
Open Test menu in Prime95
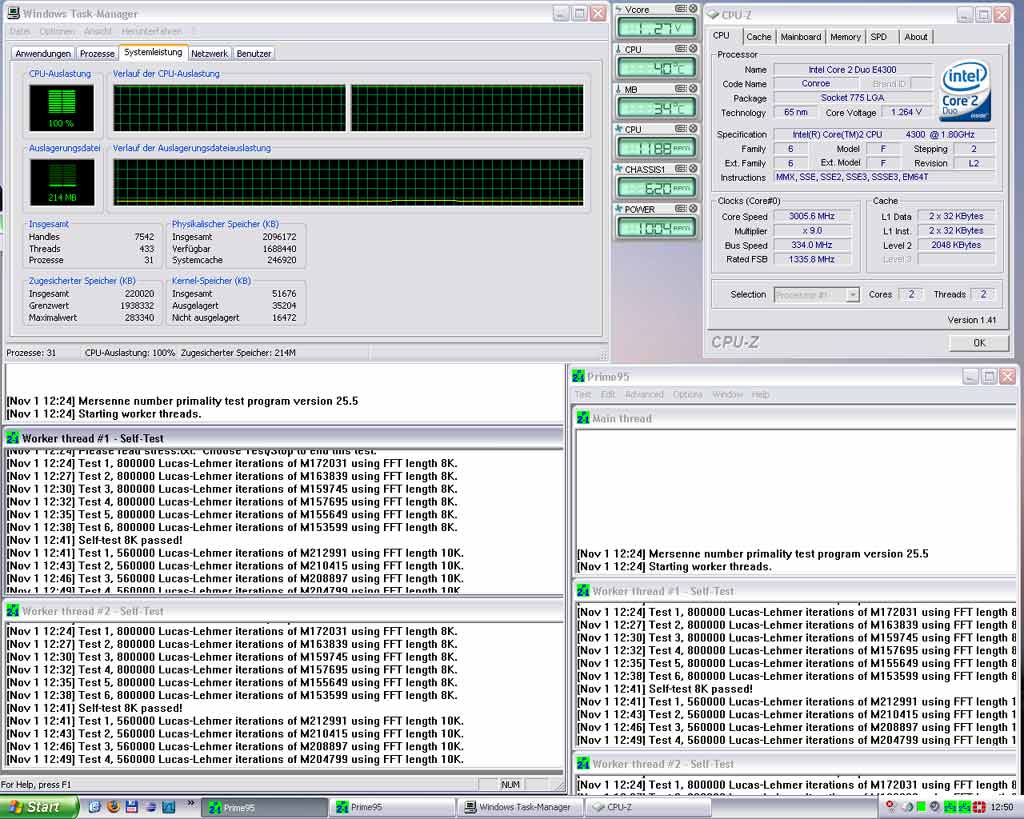tap(583, 394)
